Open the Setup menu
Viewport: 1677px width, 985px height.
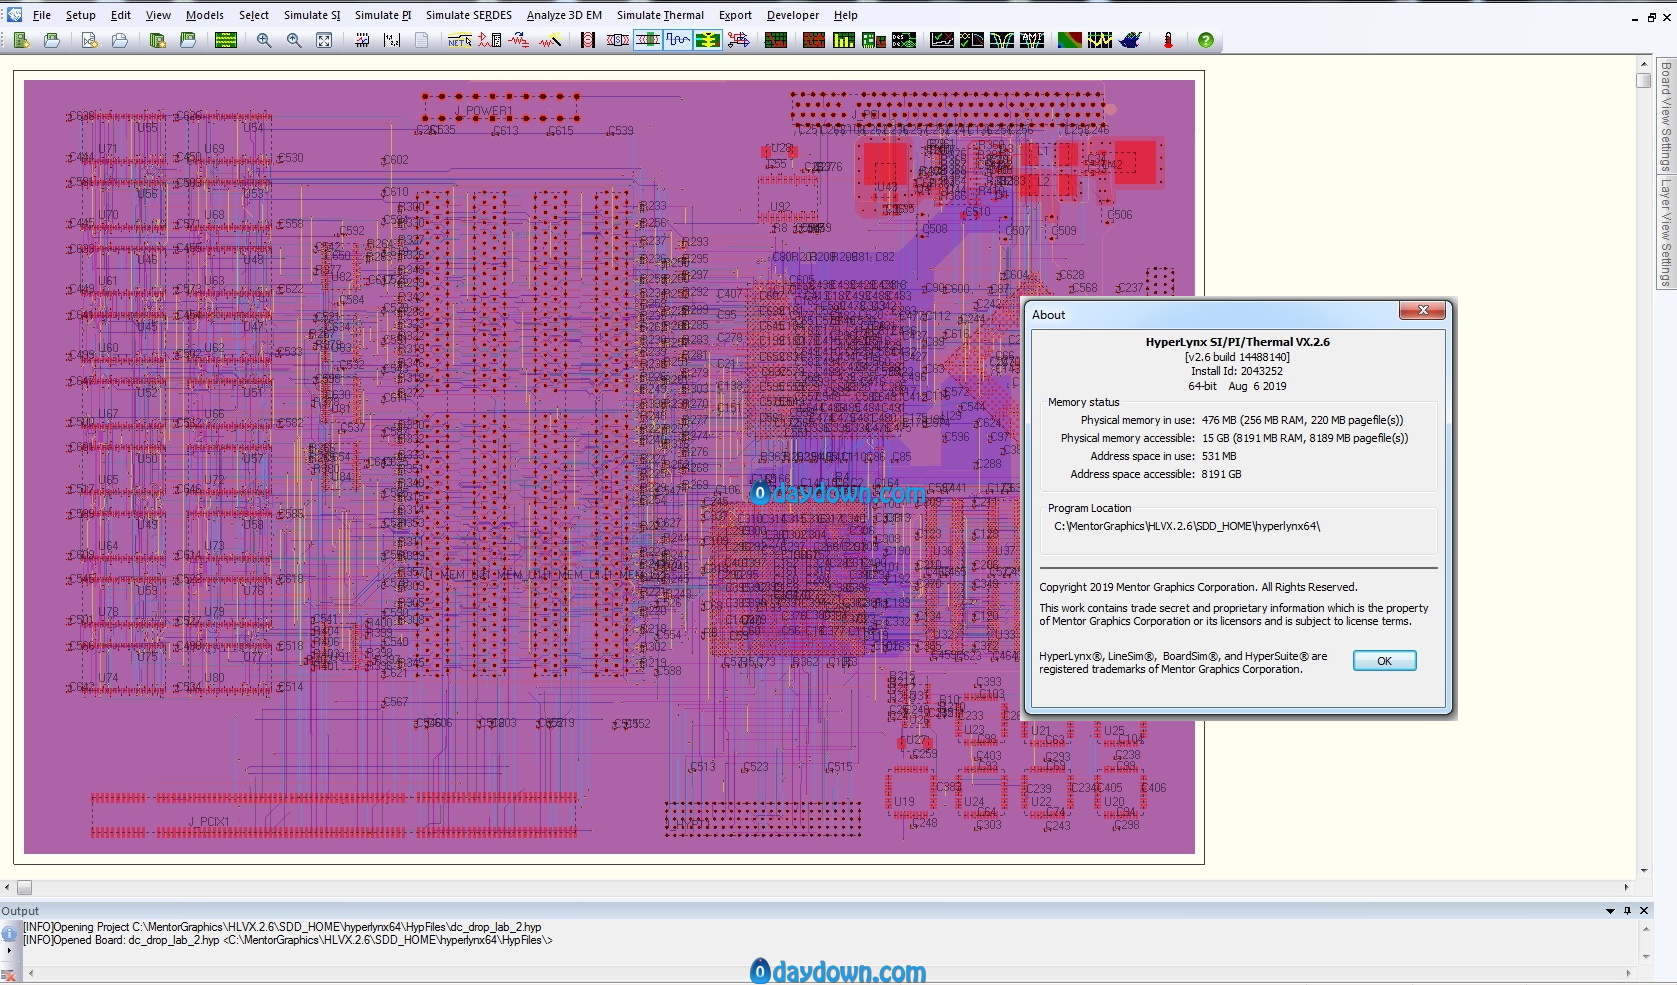click(81, 15)
